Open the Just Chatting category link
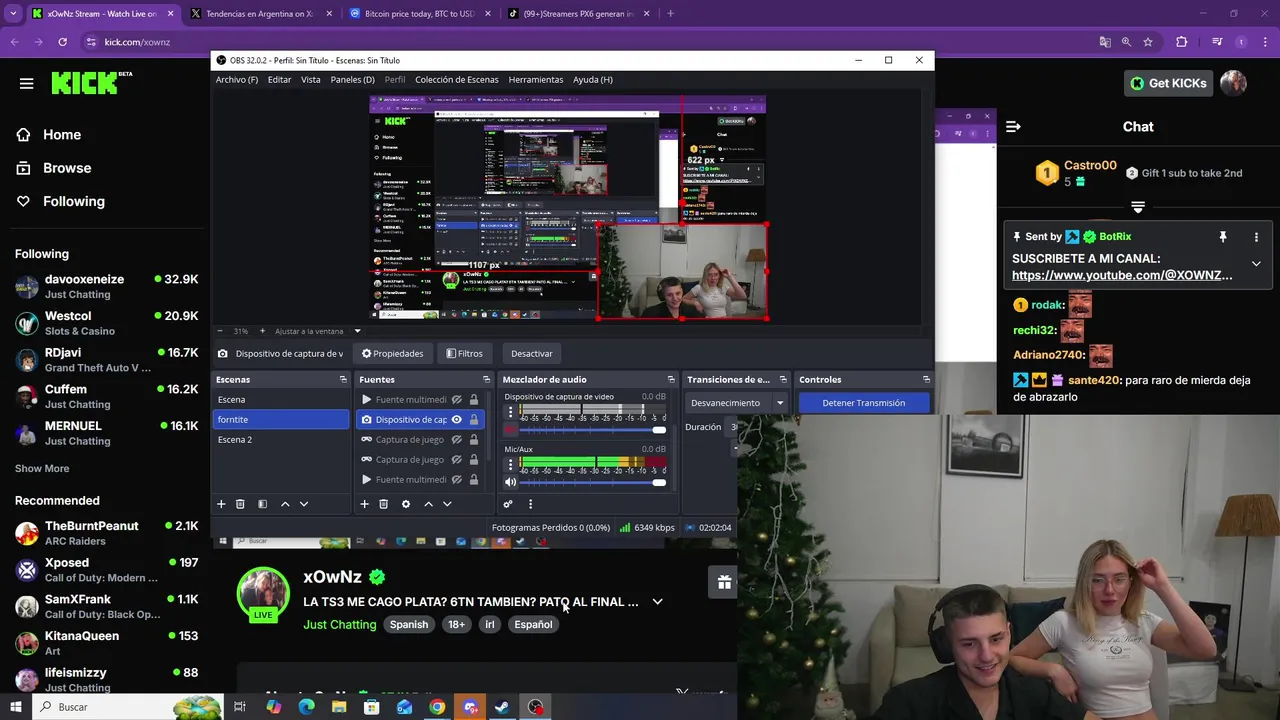This screenshot has width=1280, height=720. (340, 624)
